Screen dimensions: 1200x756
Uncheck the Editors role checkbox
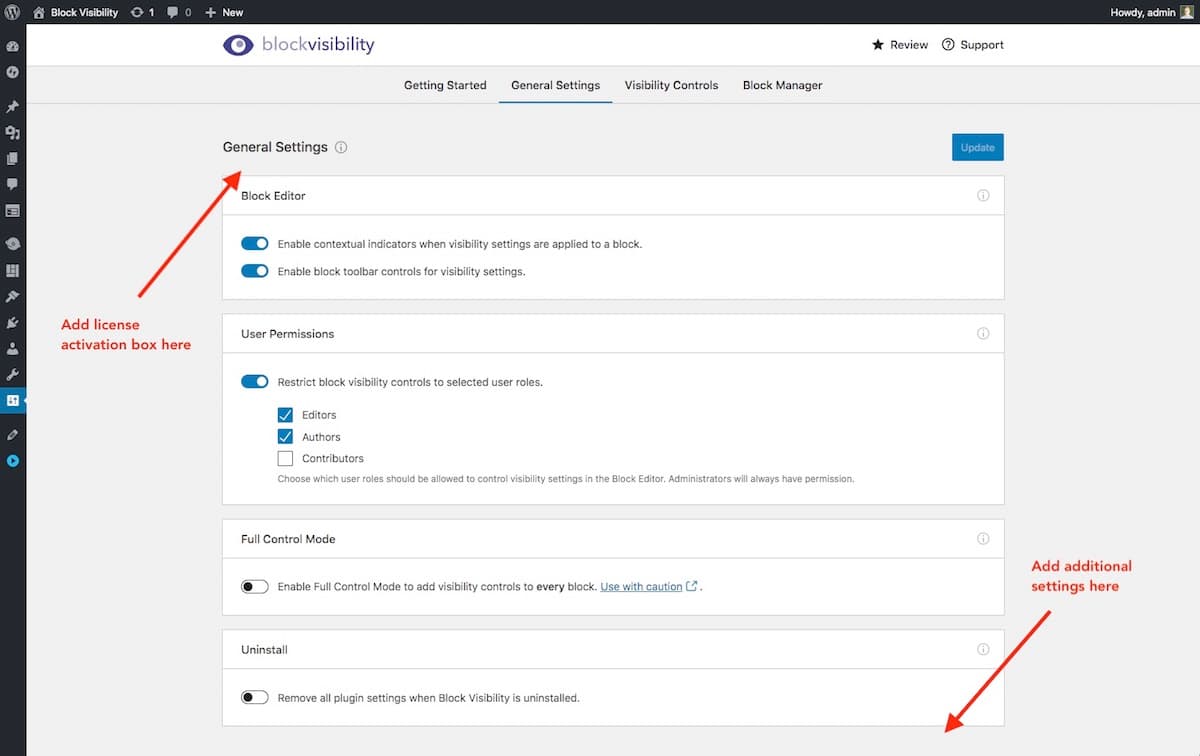pyautogui.click(x=285, y=415)
